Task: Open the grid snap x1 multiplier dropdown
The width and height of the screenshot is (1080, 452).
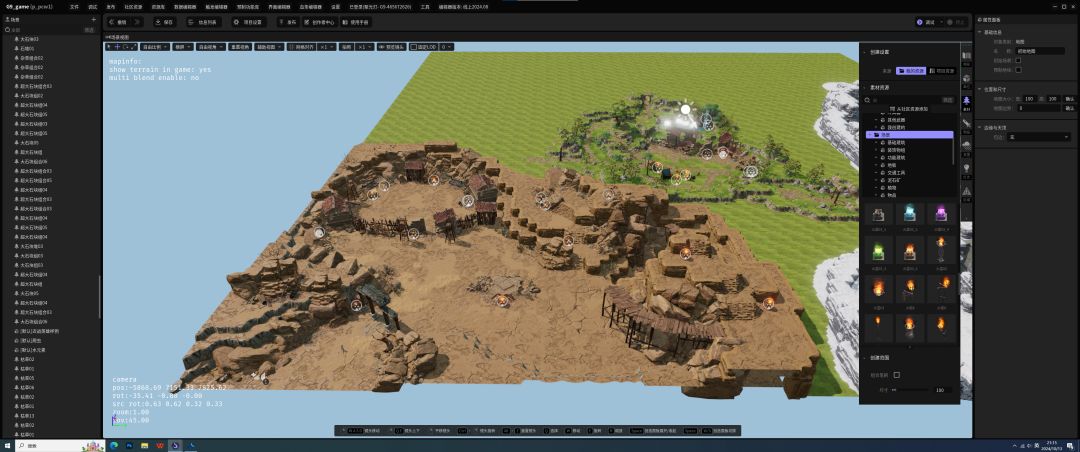Action: tap(327, 47)
